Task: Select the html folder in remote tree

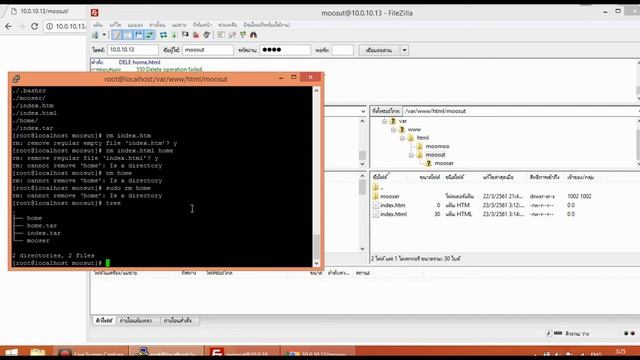Action: [x=422, y=138]
